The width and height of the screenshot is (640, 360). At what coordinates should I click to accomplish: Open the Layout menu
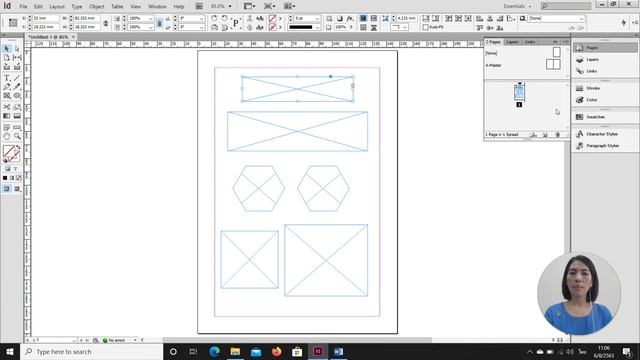click(57, 7)
